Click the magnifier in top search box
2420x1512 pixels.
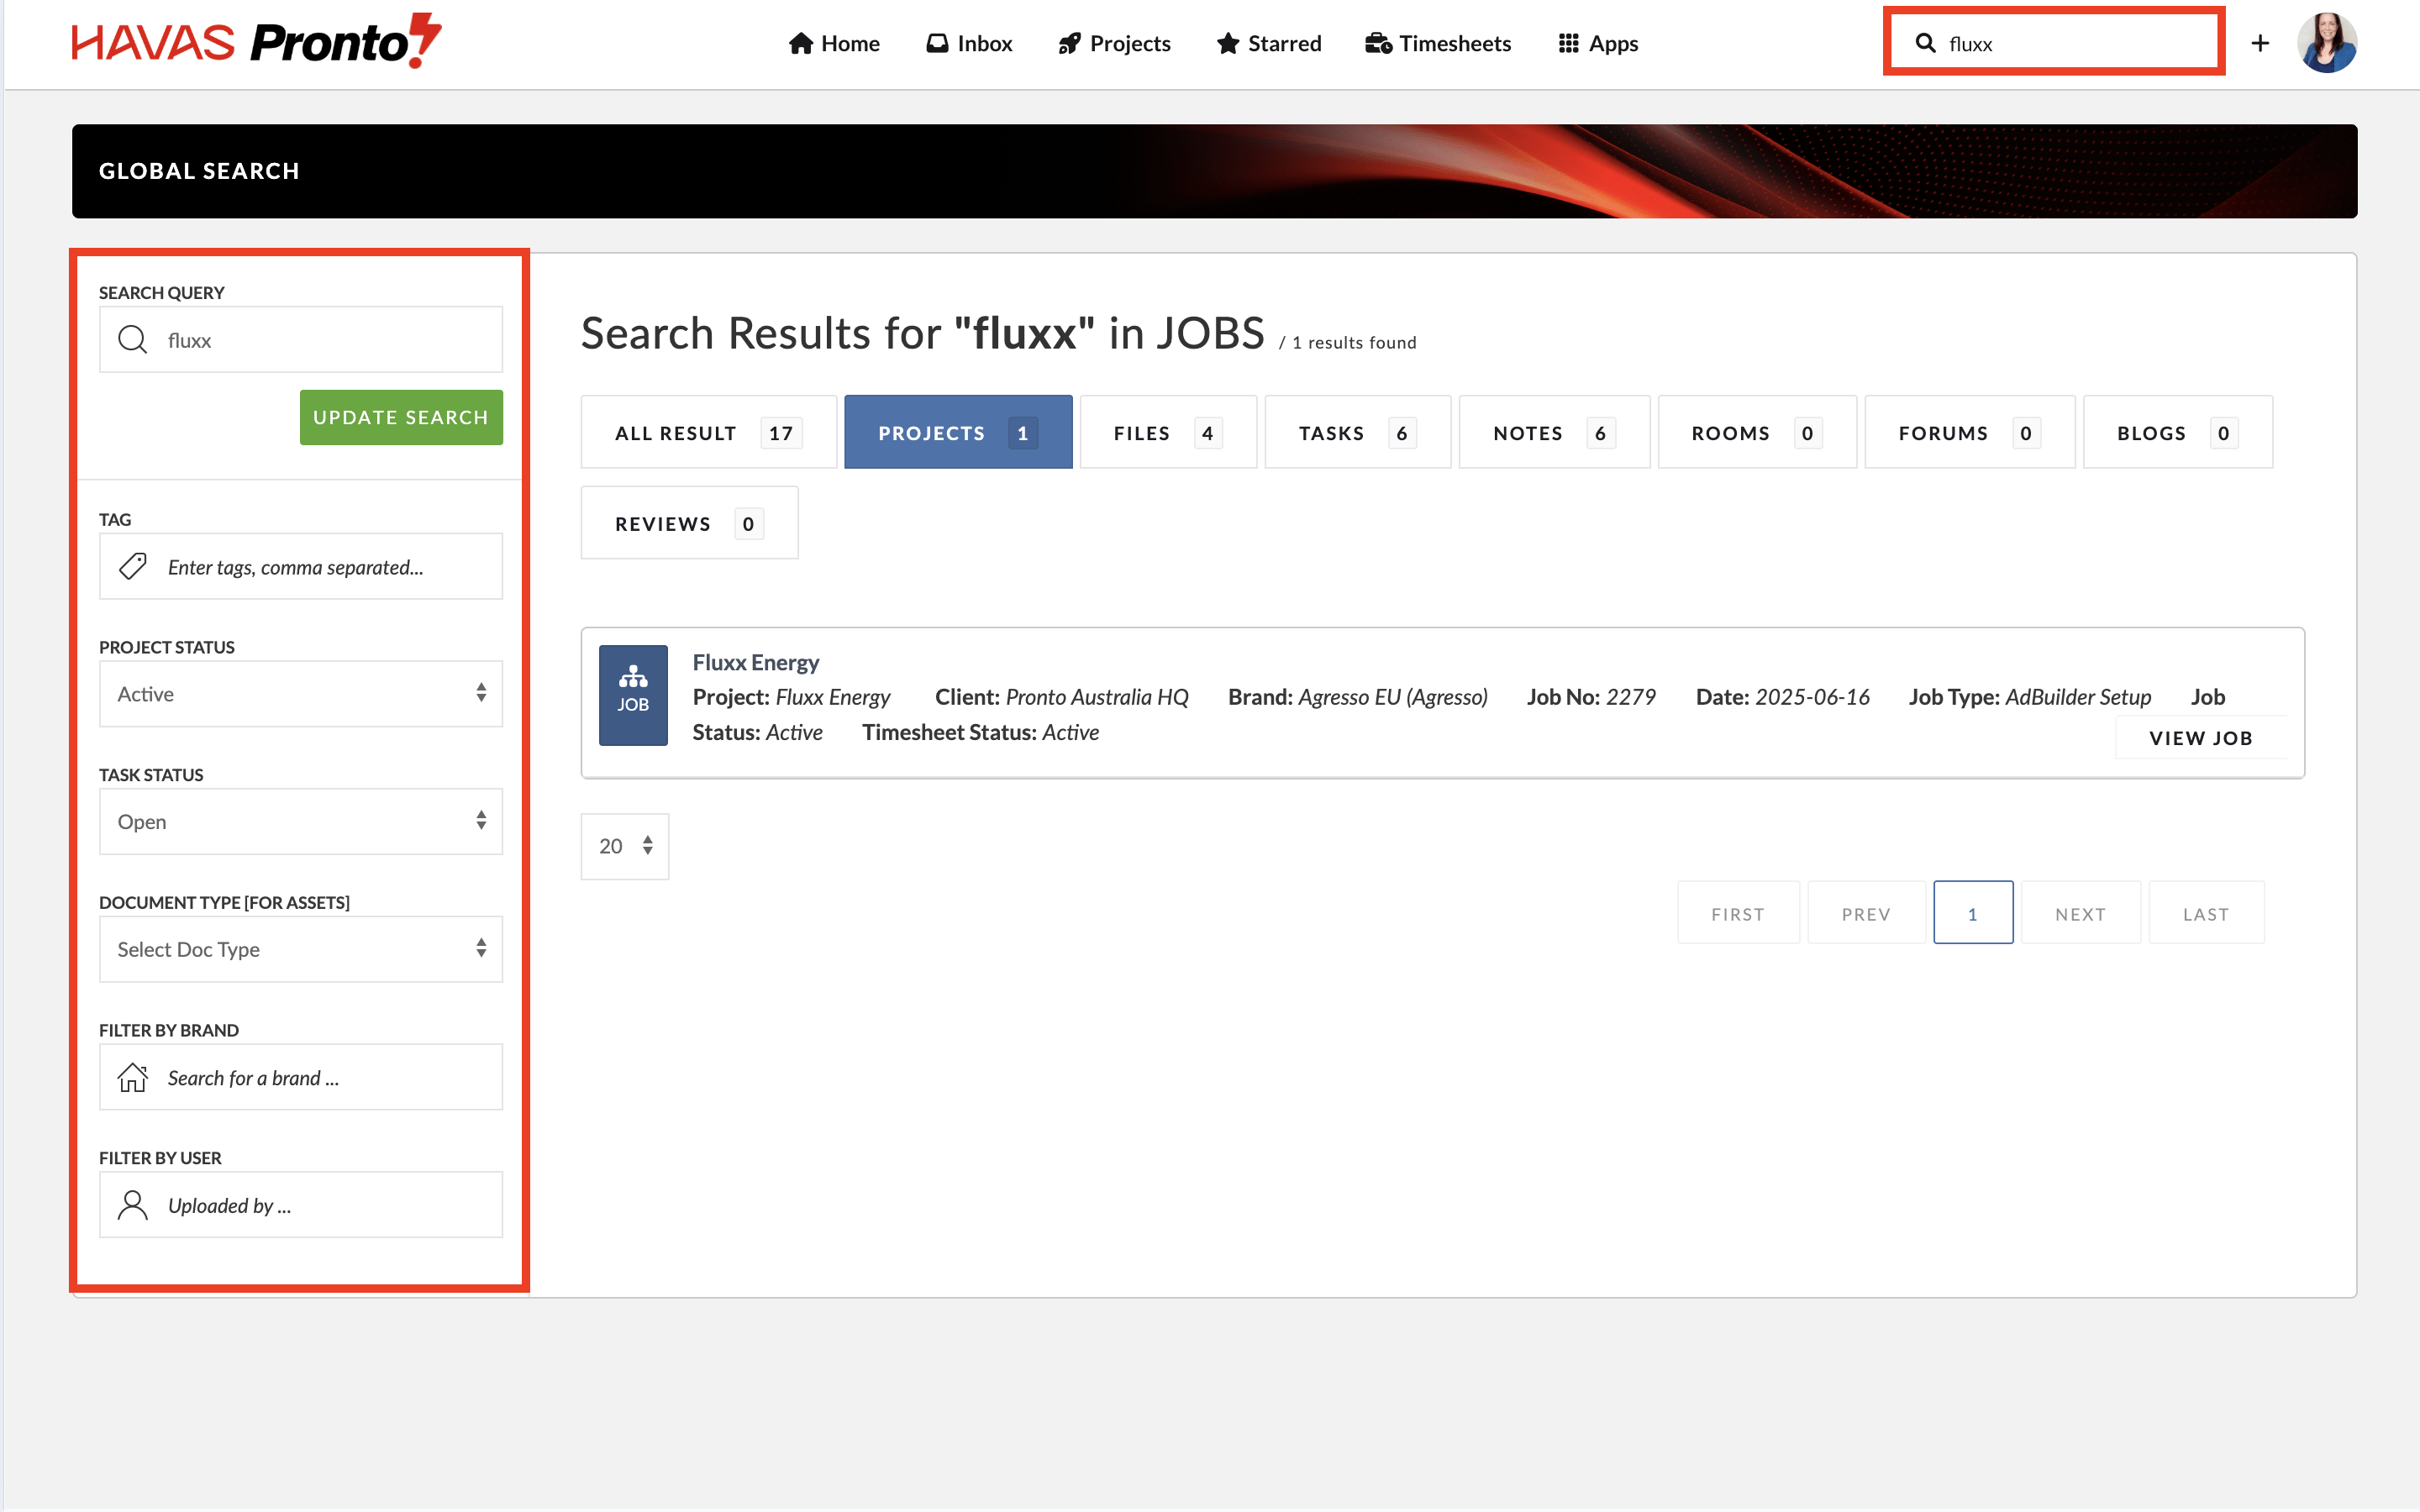(1925, 43)
